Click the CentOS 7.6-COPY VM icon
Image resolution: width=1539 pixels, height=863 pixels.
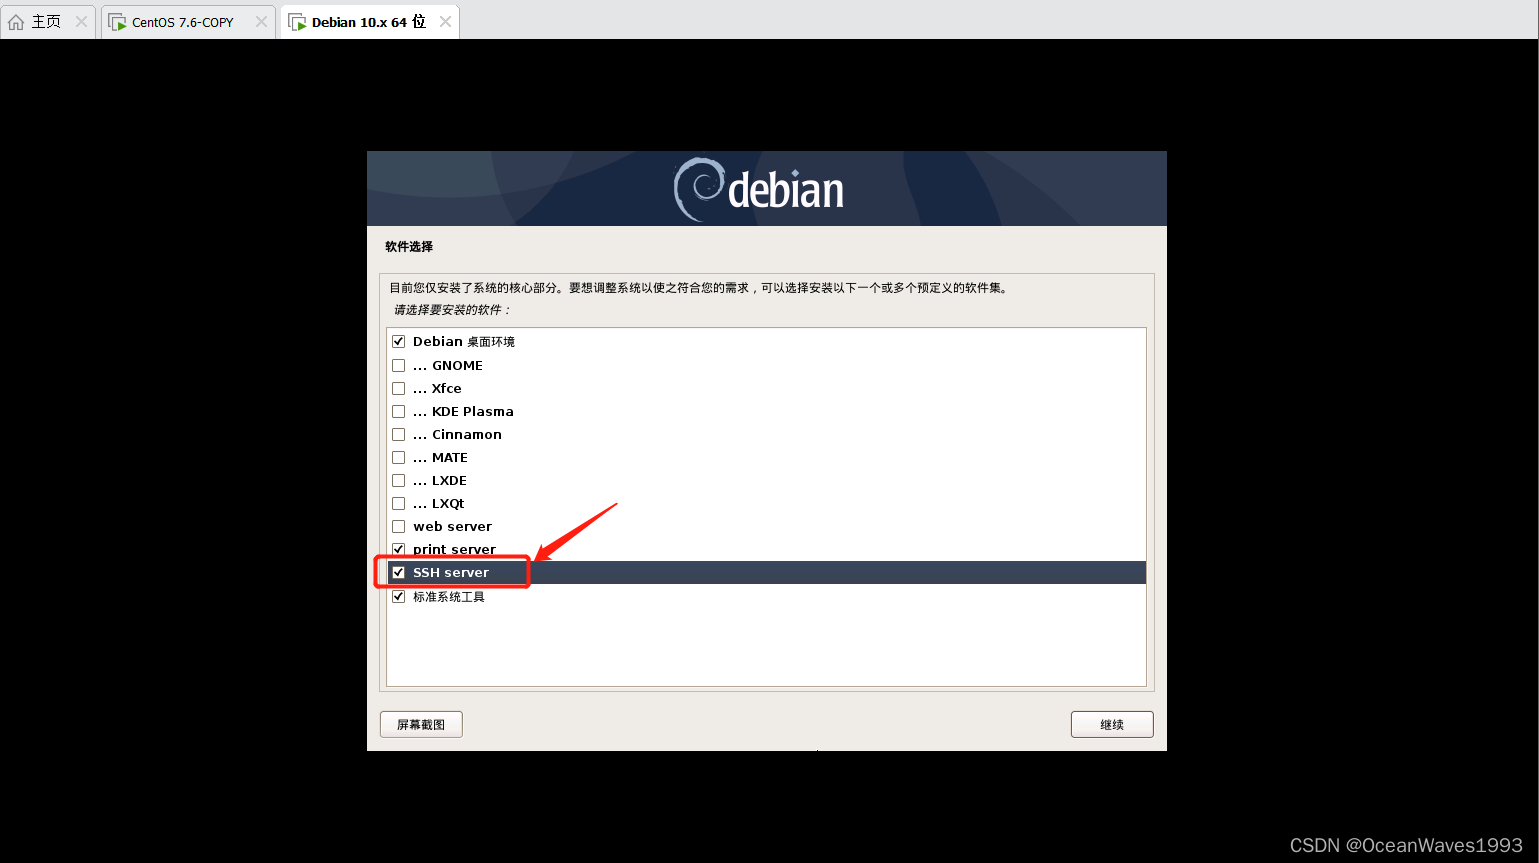[117, 22]
